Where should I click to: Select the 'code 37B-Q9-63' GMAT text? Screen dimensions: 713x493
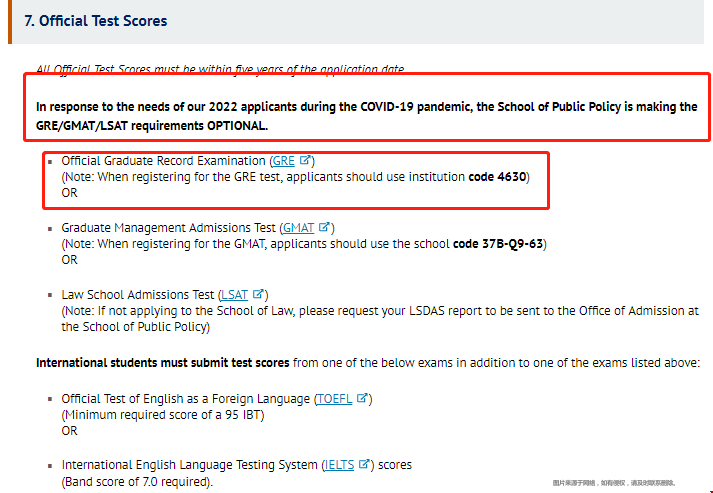click(498, 244)
